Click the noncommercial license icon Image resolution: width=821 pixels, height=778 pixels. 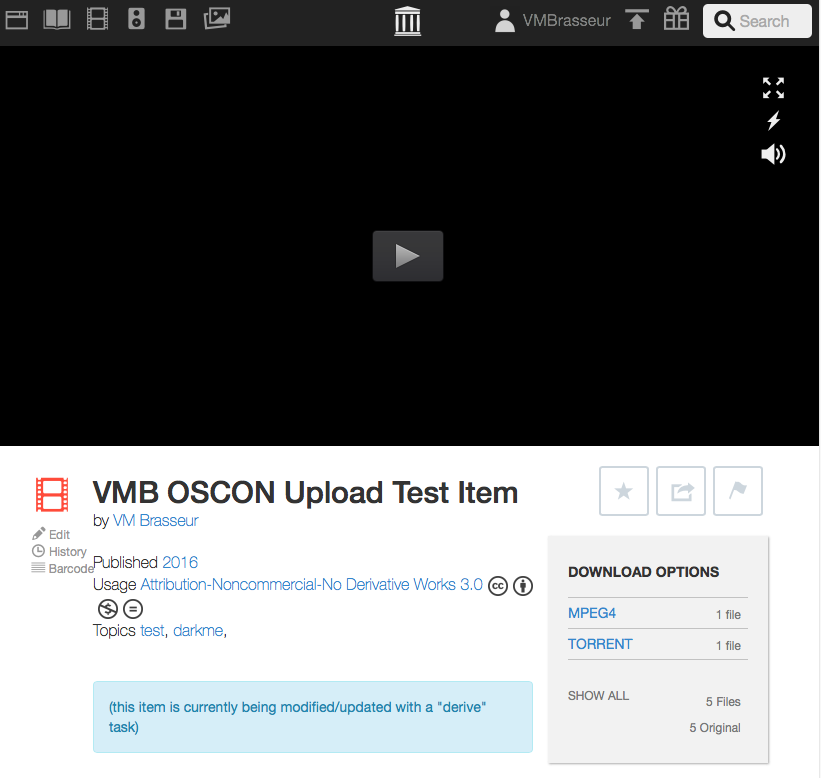coord(108,609)
